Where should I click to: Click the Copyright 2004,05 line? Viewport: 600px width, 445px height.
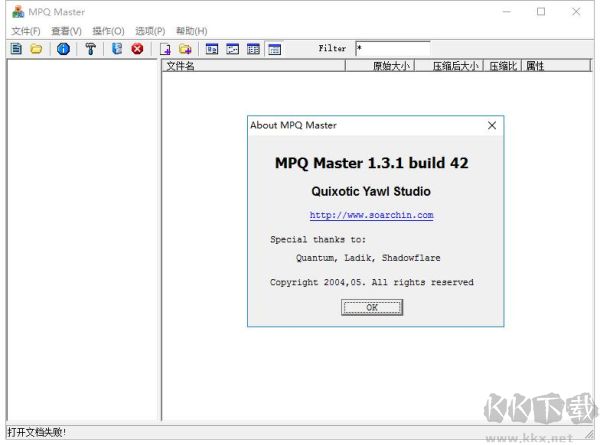coord(372,282)
